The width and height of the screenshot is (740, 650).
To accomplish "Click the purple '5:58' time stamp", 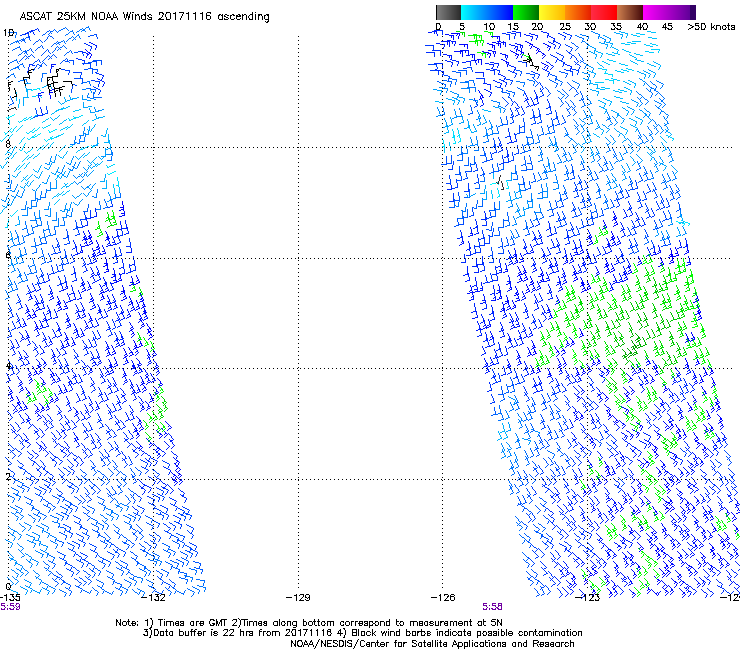I will pyautogui.click(x=492, y=607).
